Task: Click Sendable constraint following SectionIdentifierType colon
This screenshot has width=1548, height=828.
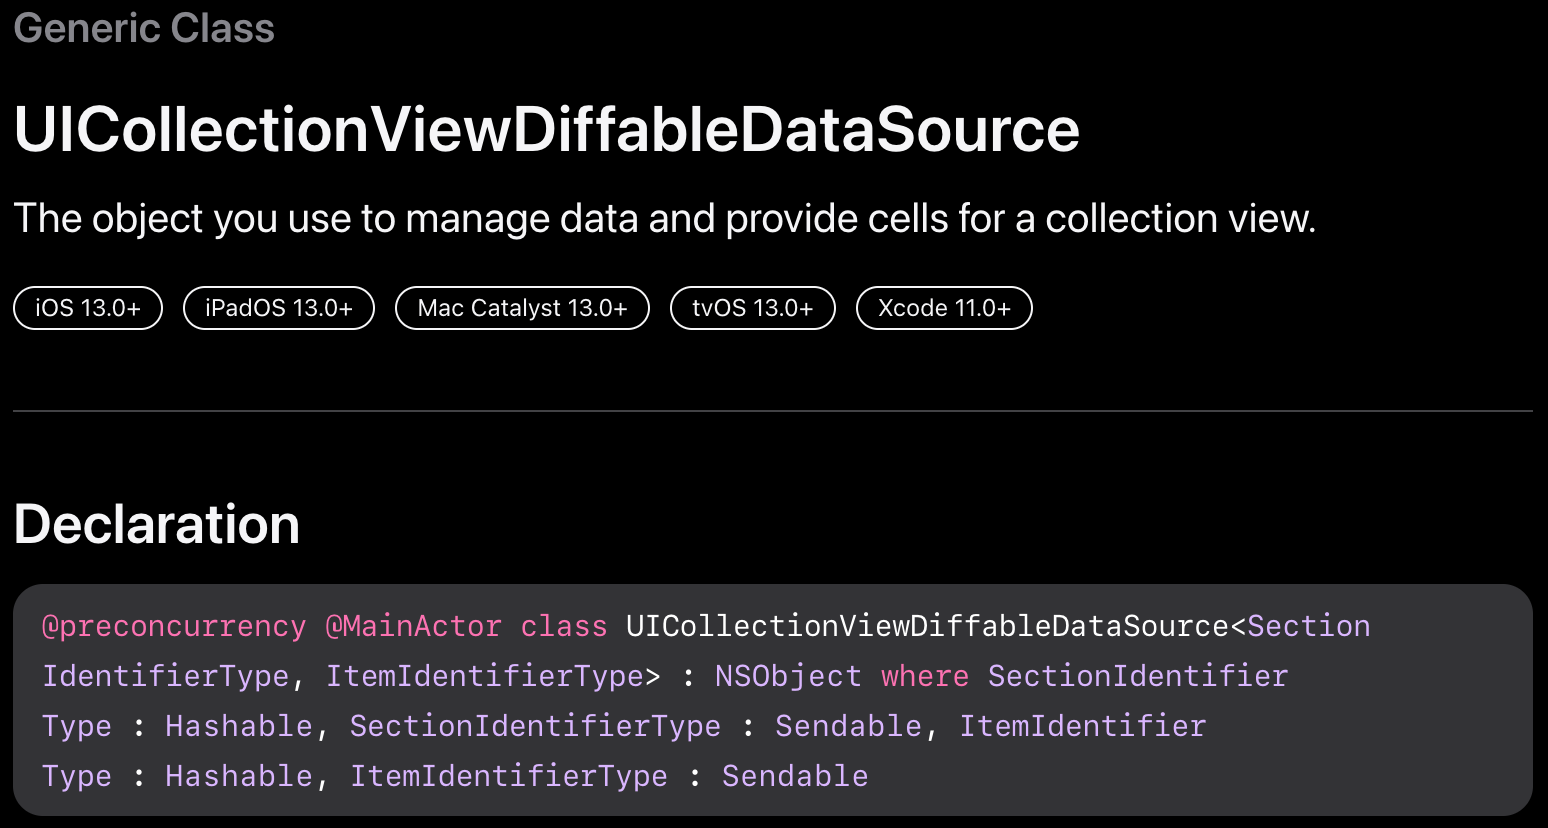Action: [x=848, y=726]
